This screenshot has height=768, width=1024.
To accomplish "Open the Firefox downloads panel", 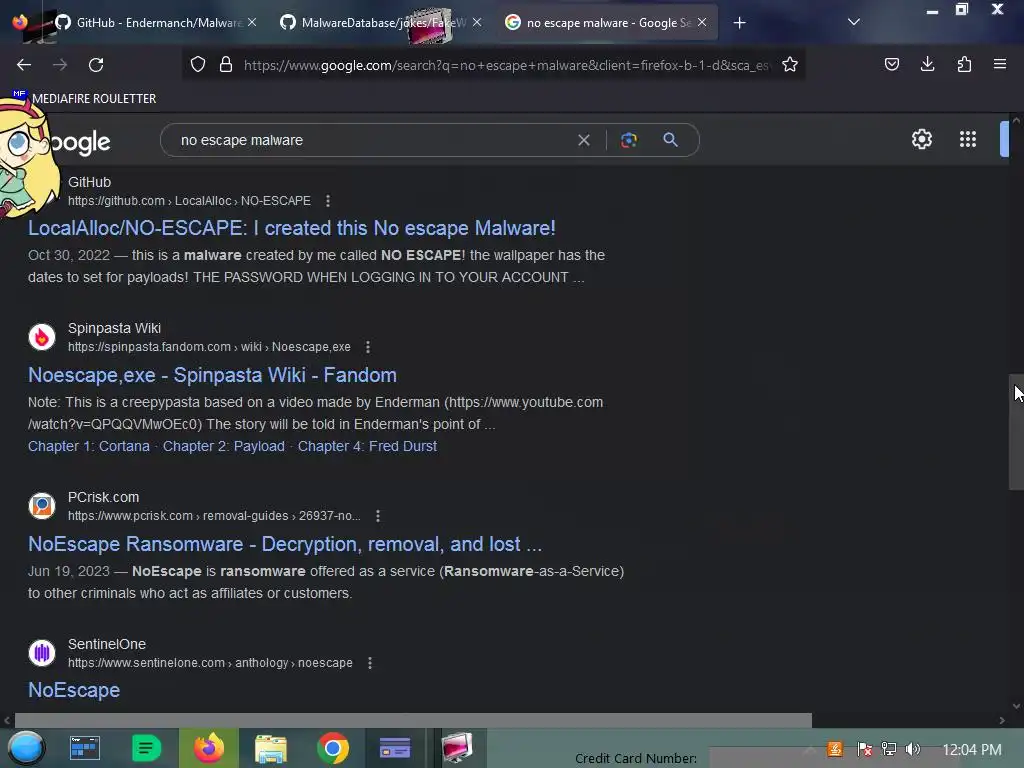I will pyautogui.click(x=927, y=64).
